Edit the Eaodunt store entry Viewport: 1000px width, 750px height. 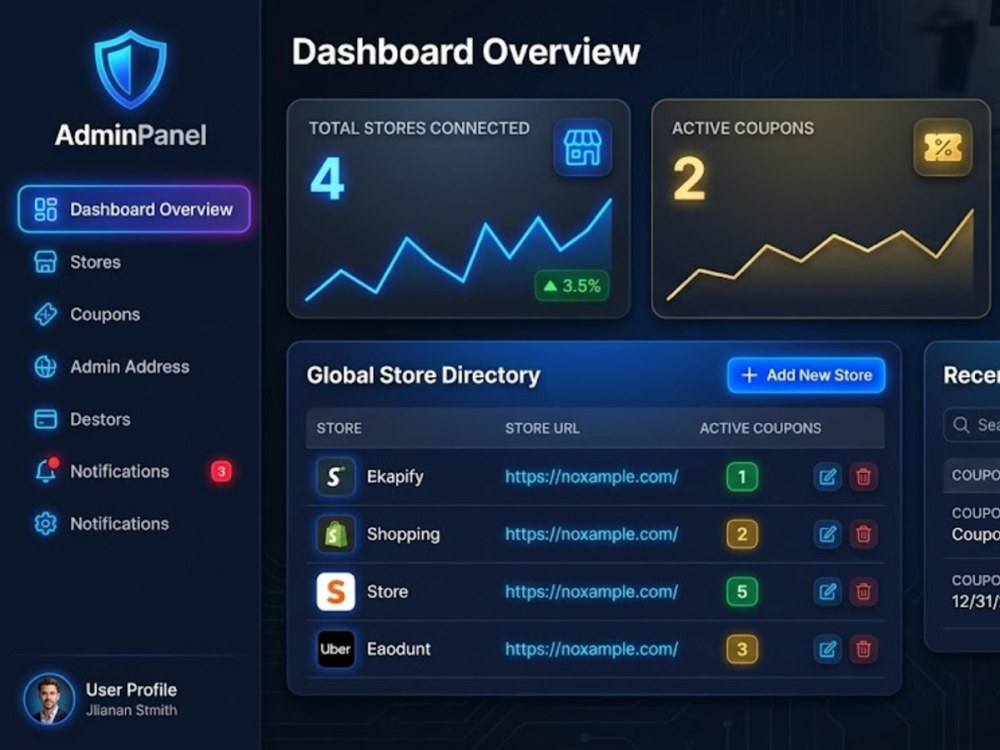click(x=827, y=649)
